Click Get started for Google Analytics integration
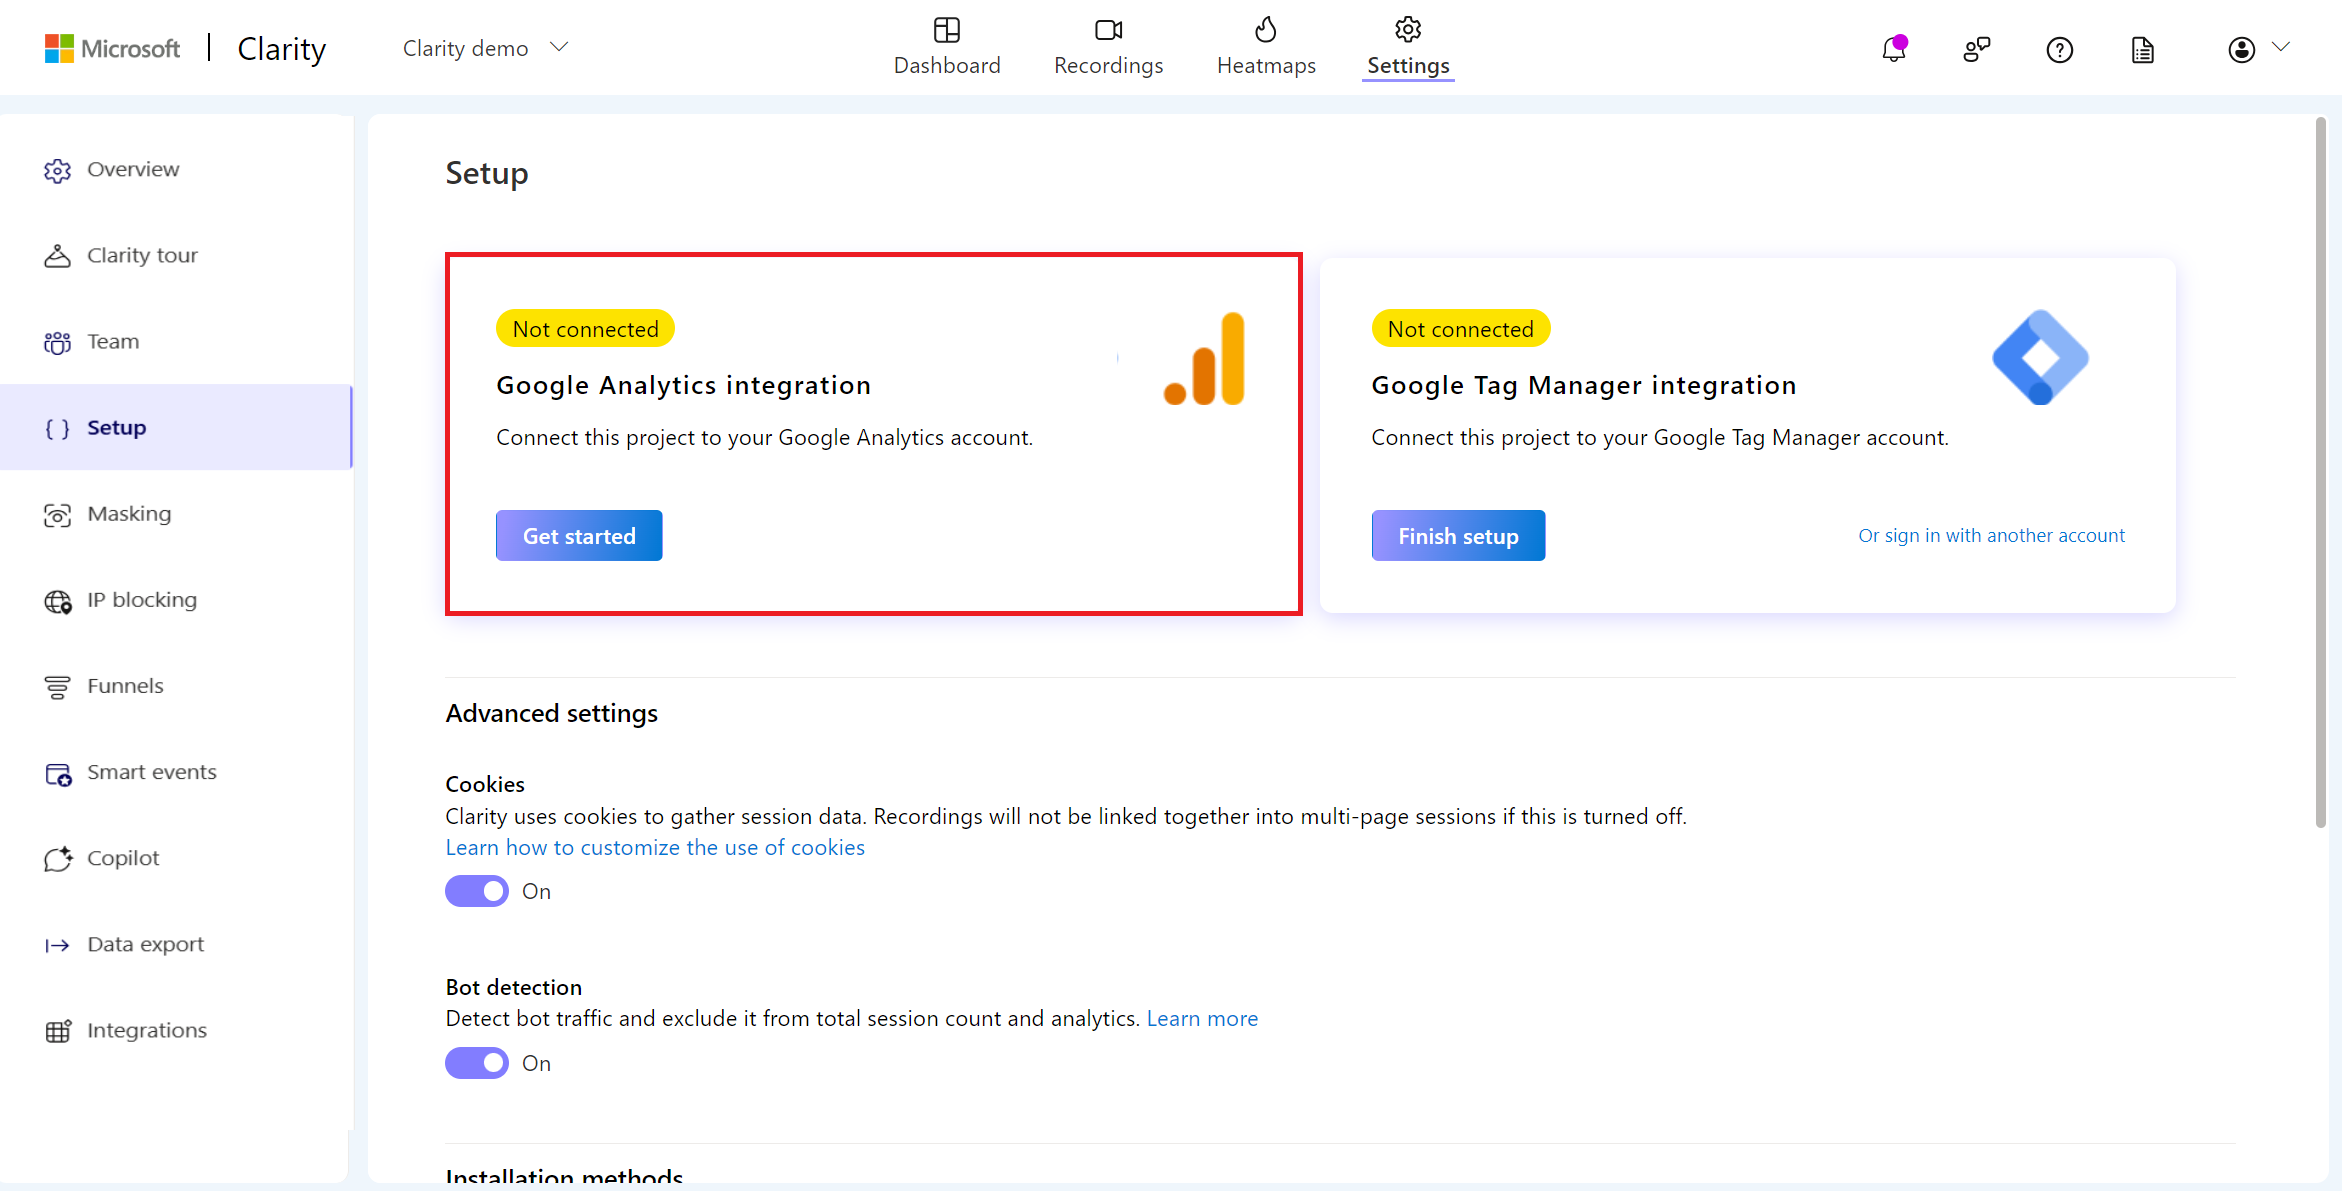2342x1192 pixels. 579,535
